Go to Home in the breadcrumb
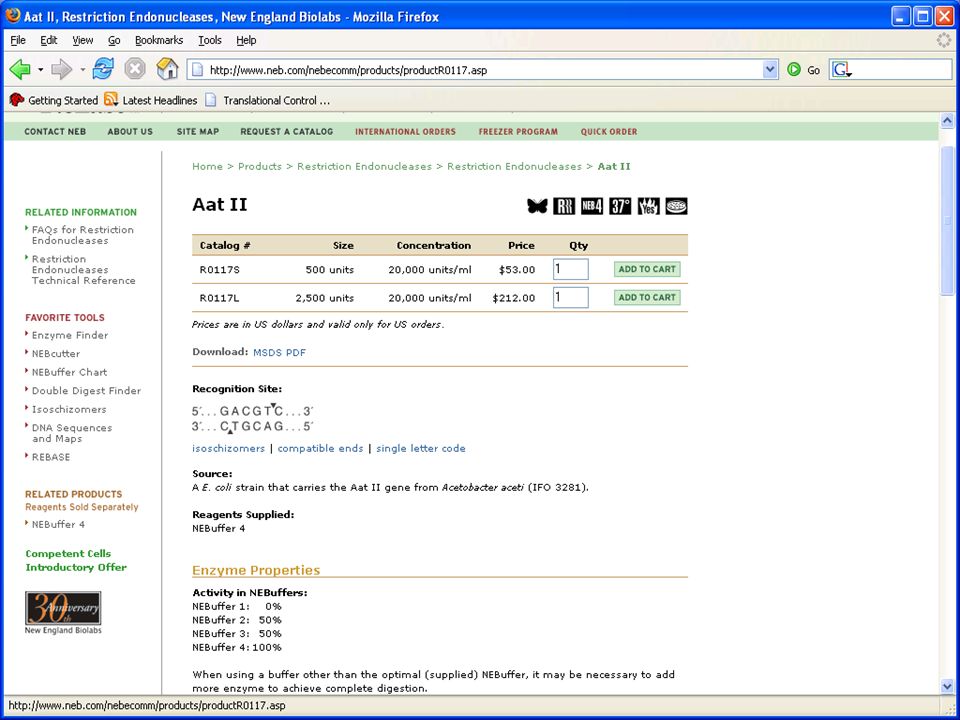This screenshot has width=960, height=720. pos(208,167)
